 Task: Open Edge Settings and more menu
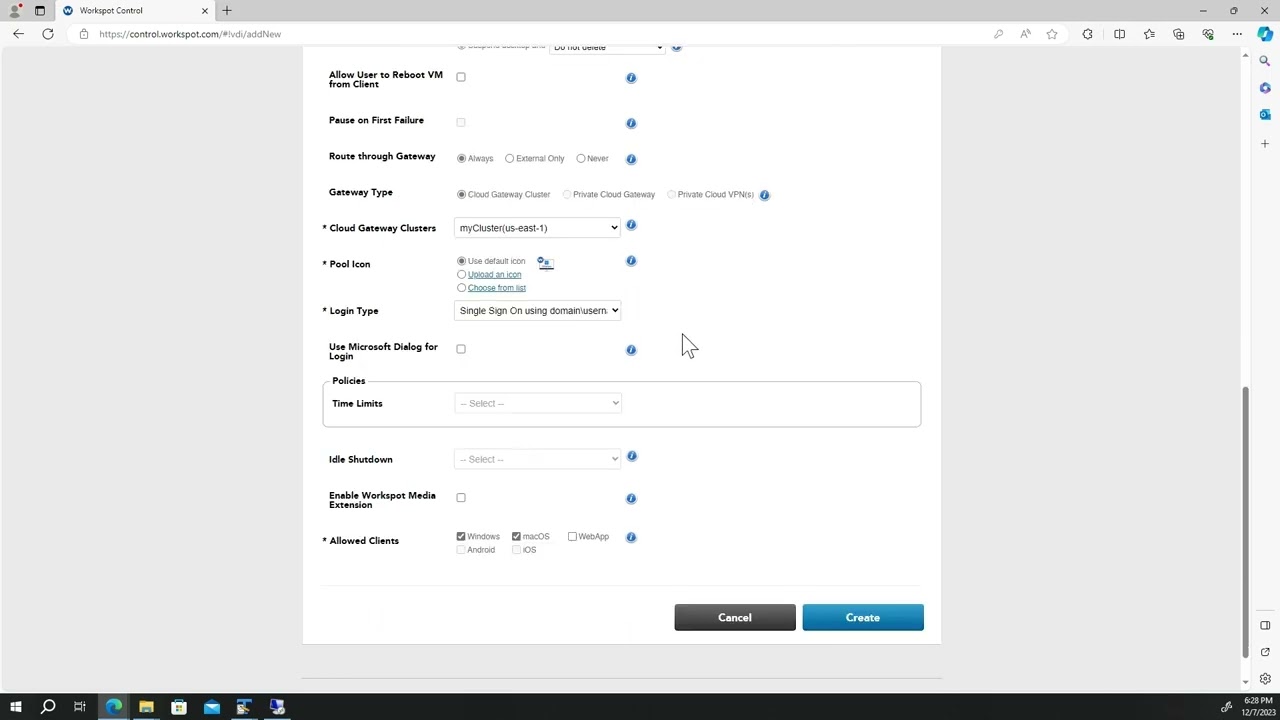click(1238, 34)
